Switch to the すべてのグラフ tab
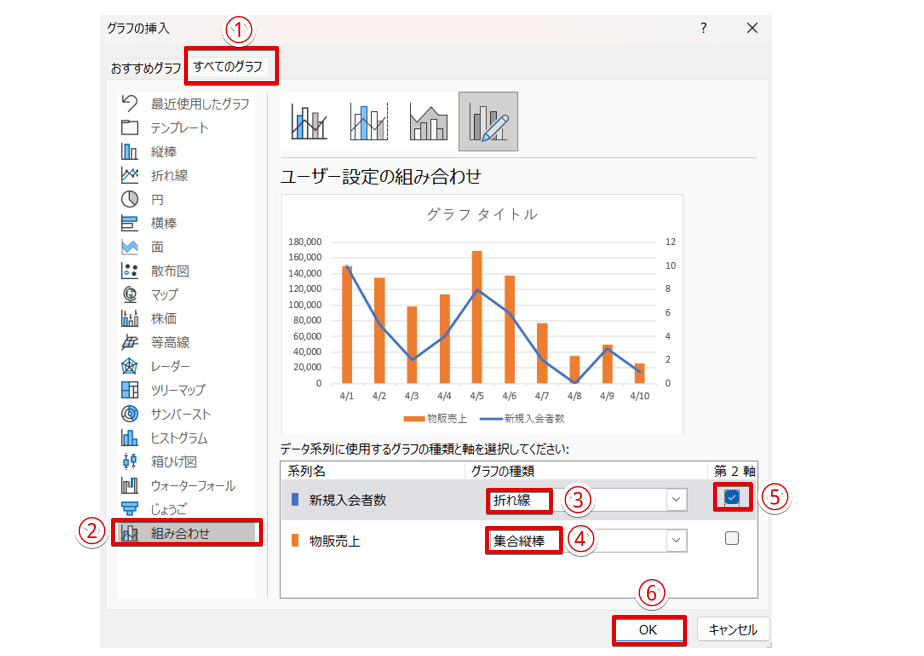Viewport: 924px width, 656px height. pos(228,67)
